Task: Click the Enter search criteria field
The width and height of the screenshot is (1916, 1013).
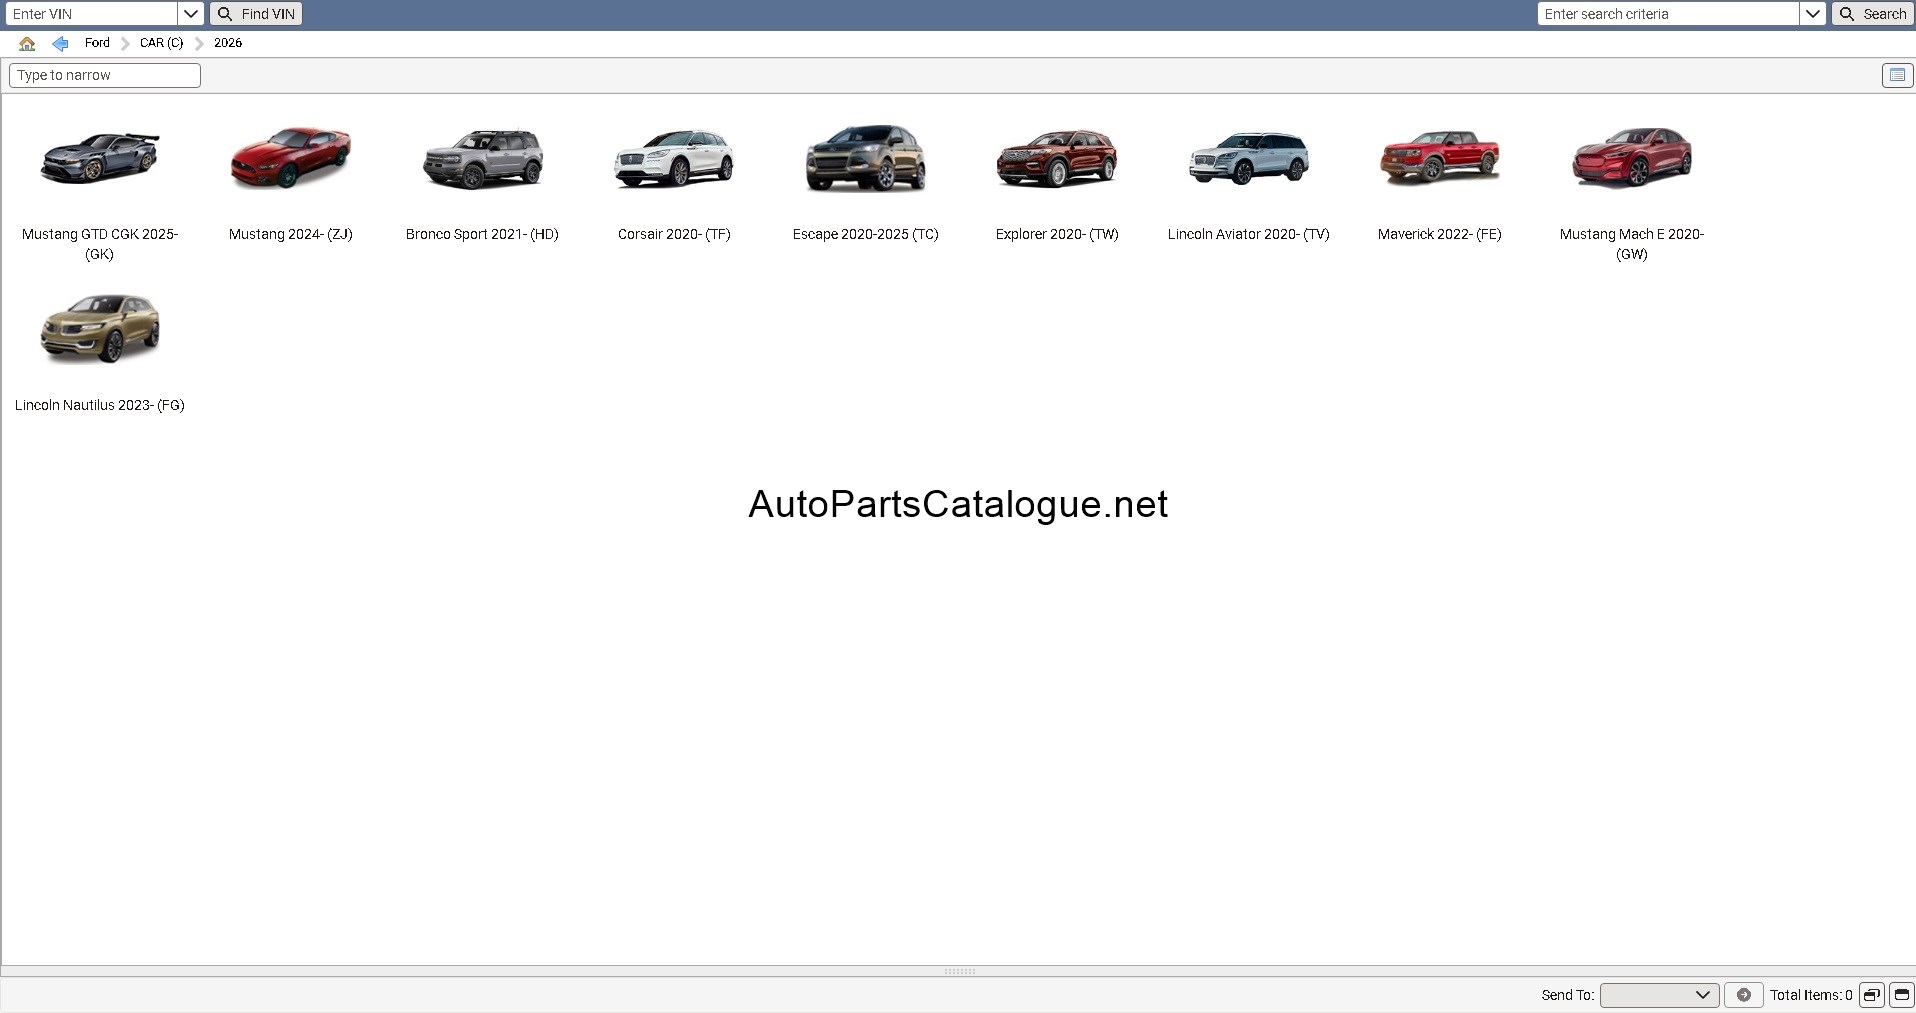Action: 1668,14
